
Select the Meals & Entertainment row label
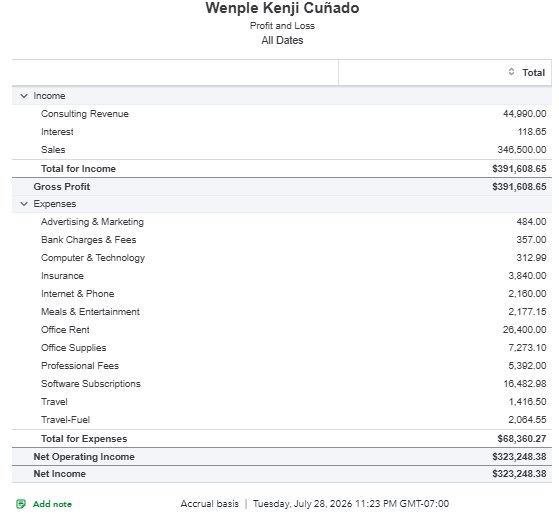[90, 312]
